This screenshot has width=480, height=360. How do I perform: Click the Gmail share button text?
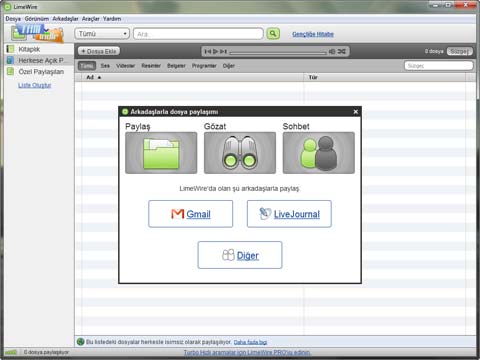click(198, 214)
